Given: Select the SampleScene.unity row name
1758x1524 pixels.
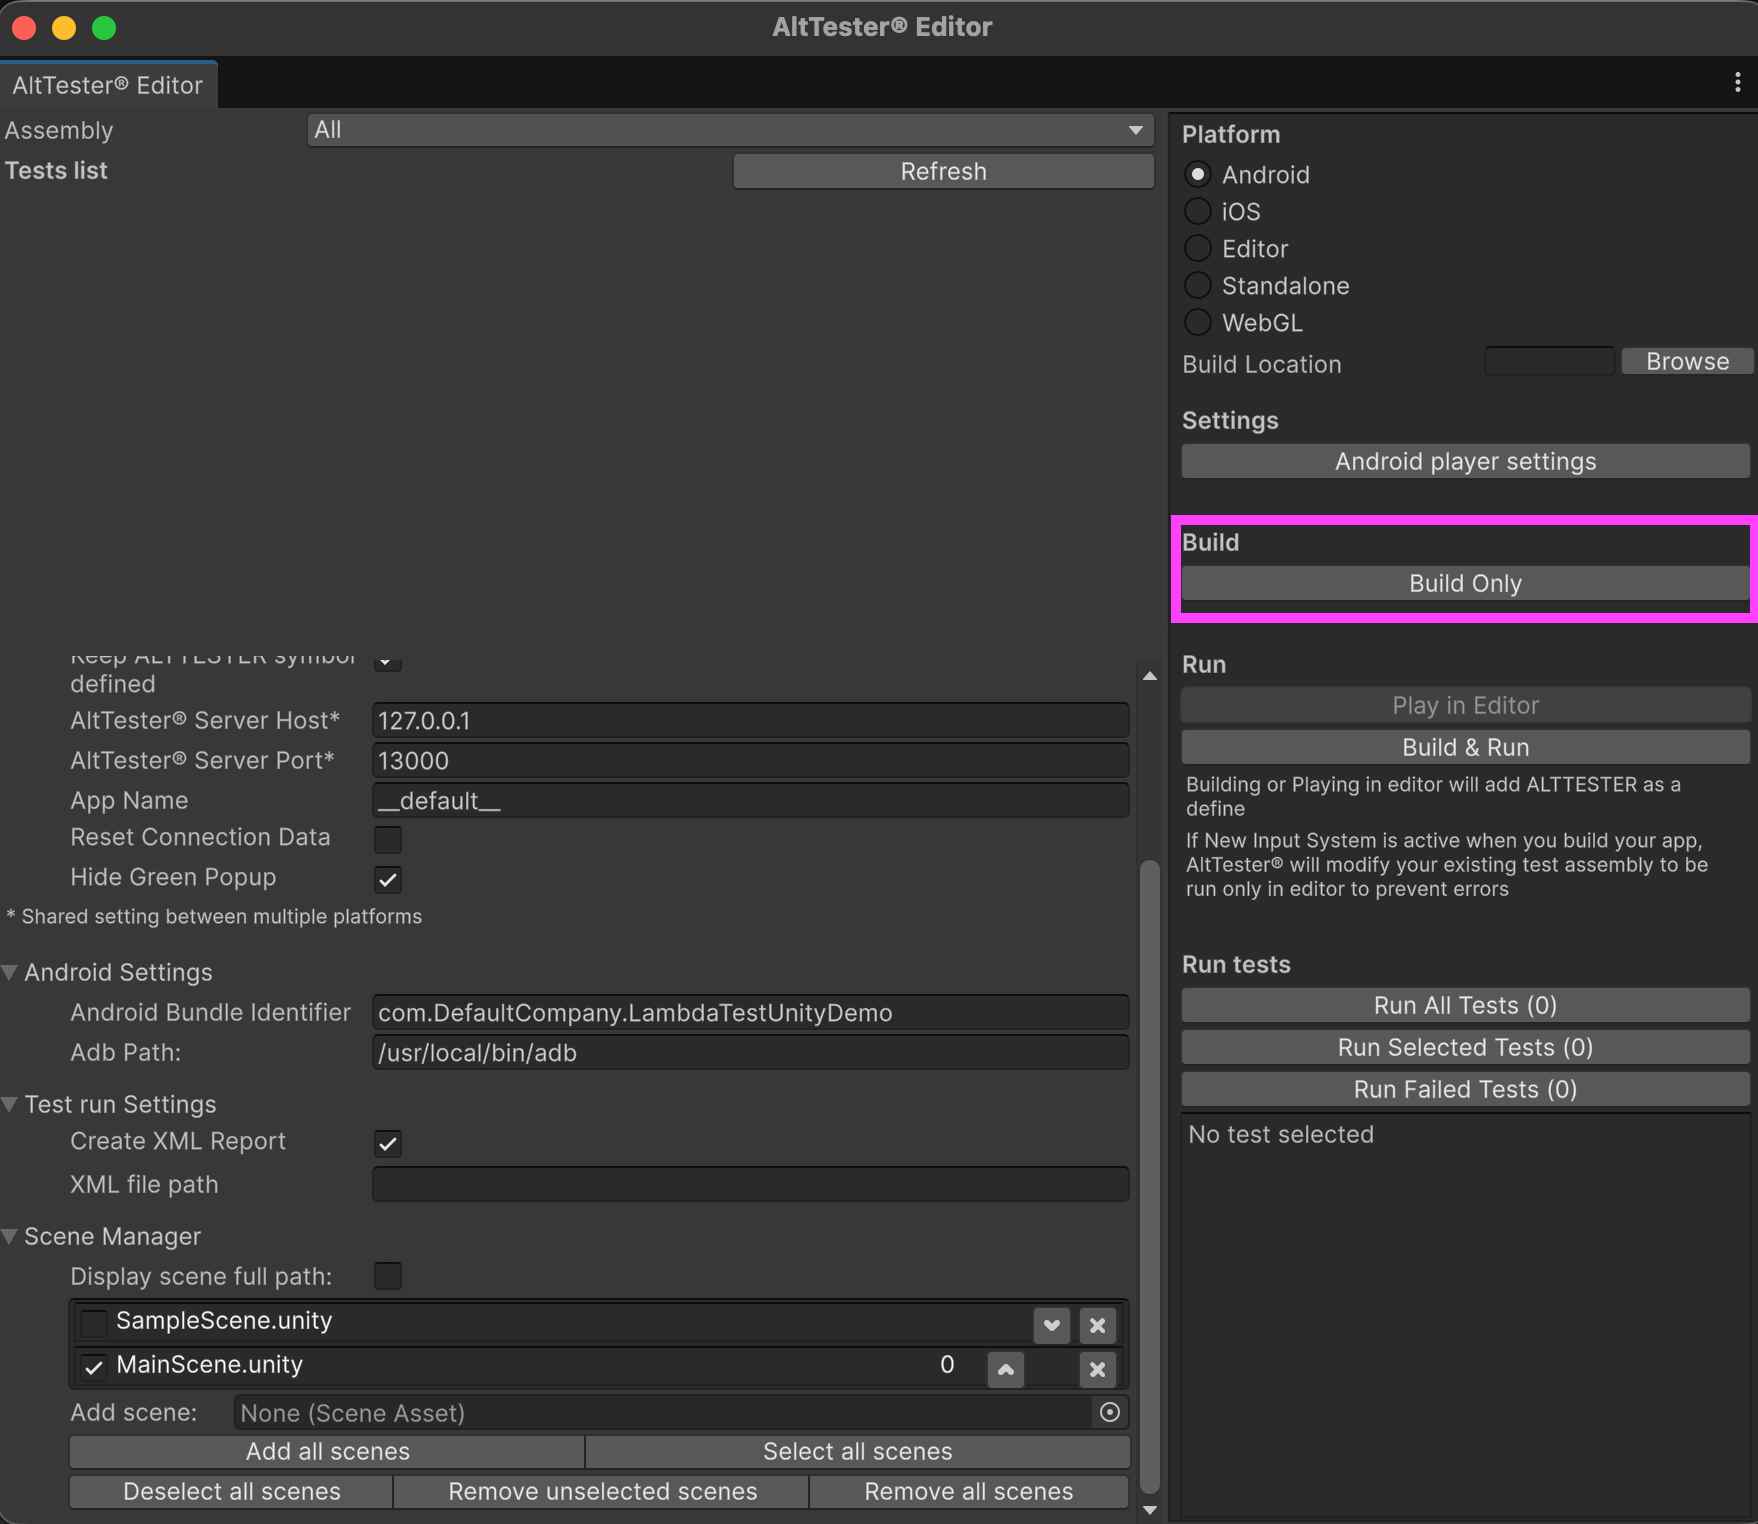Looking at the screenshot, I should pyautogui.click(x=224, y=1320).
